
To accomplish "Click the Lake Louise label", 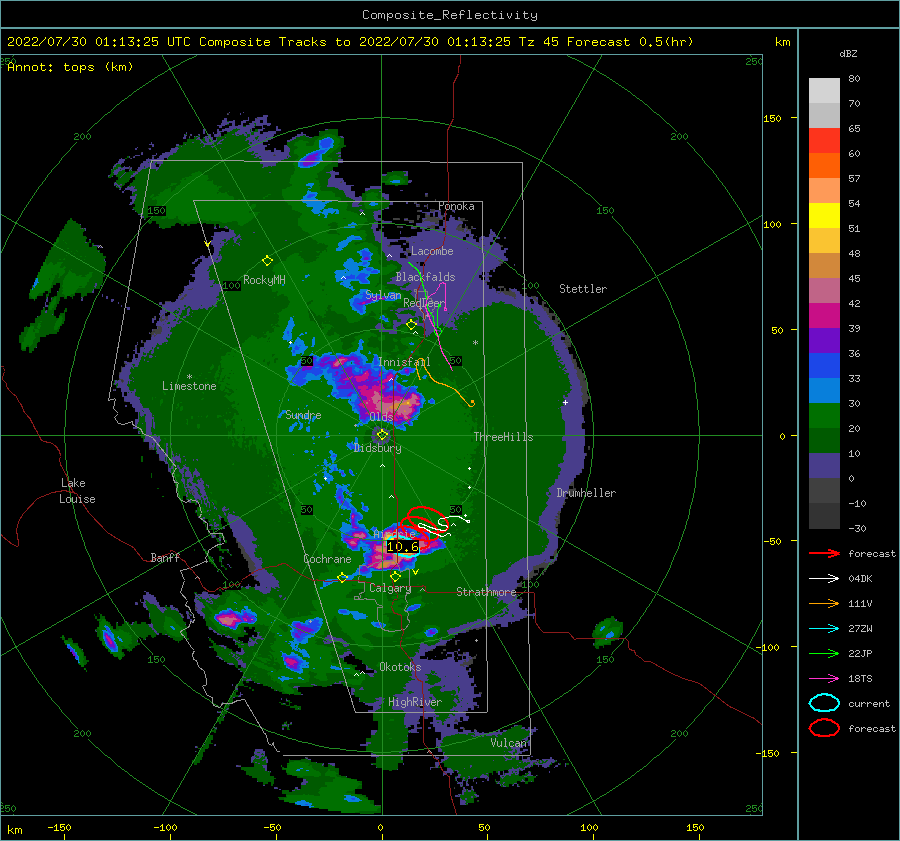I will [x=77, y=491].
